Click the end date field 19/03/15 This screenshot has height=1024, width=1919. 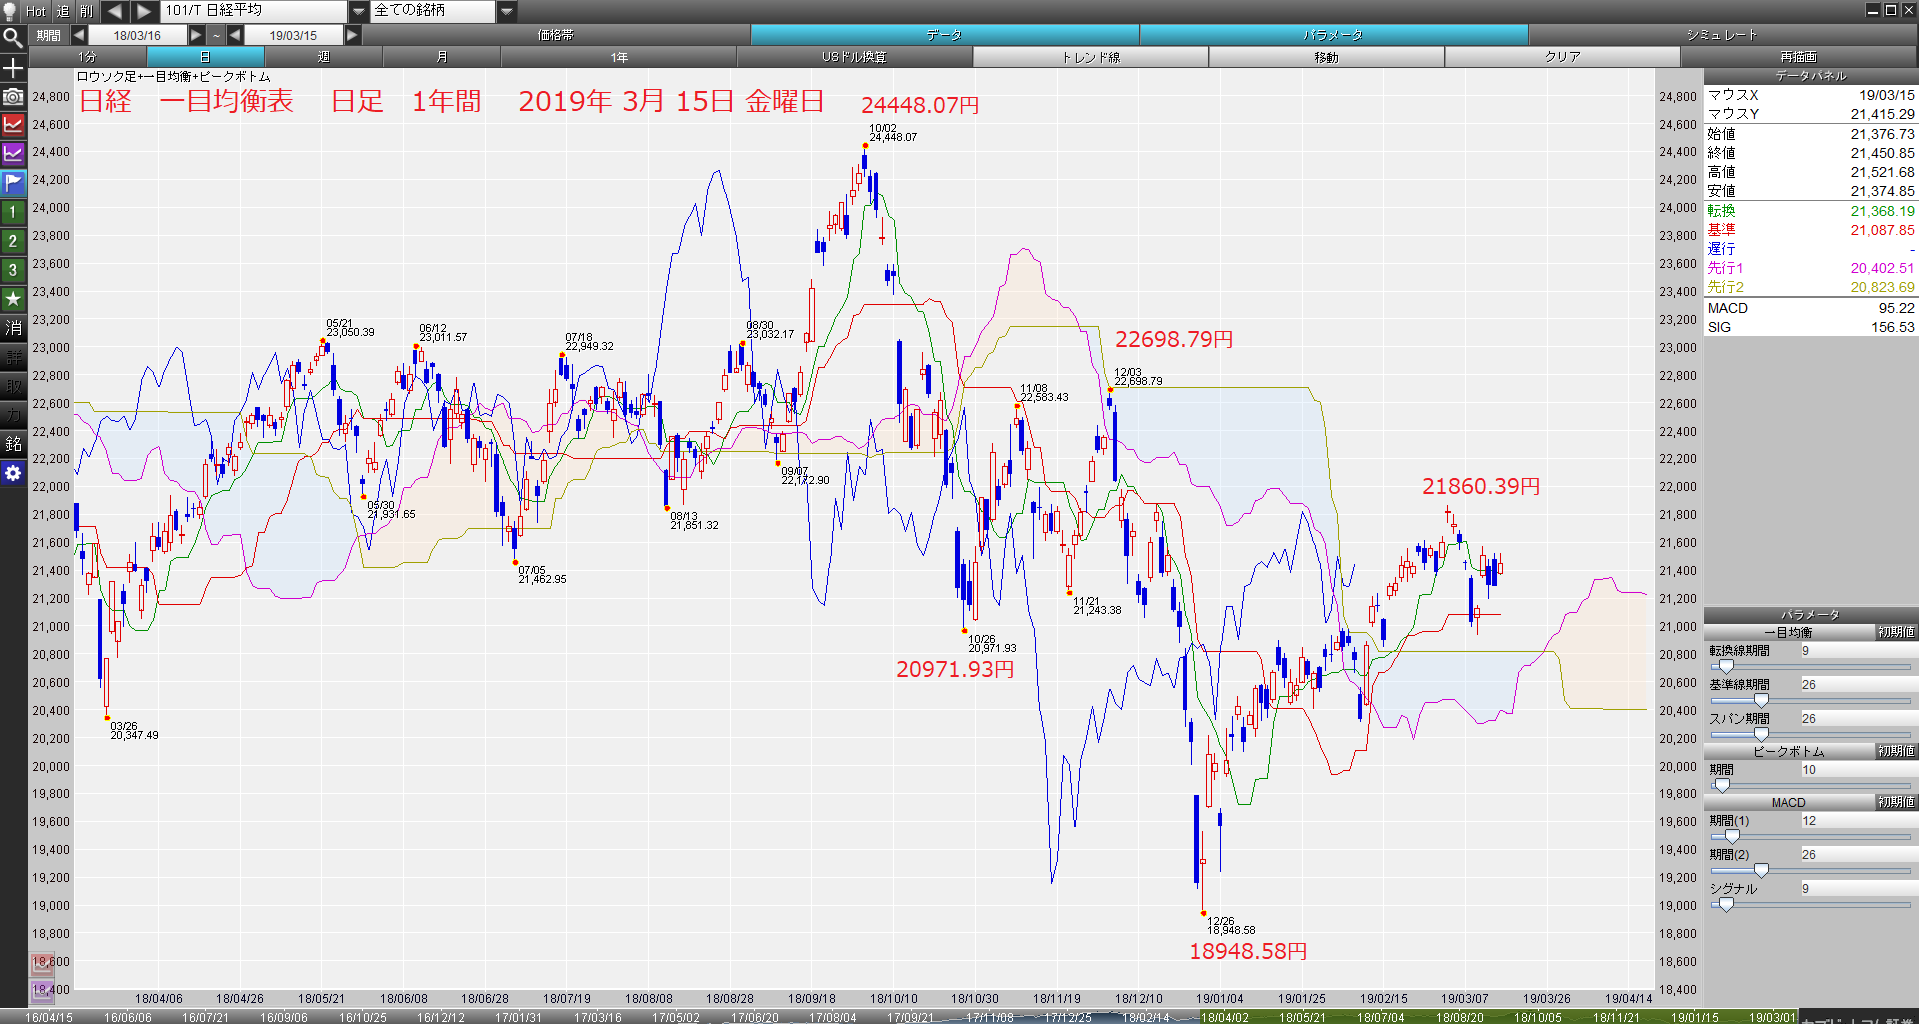pyautogui.click(x=293, y=35)
